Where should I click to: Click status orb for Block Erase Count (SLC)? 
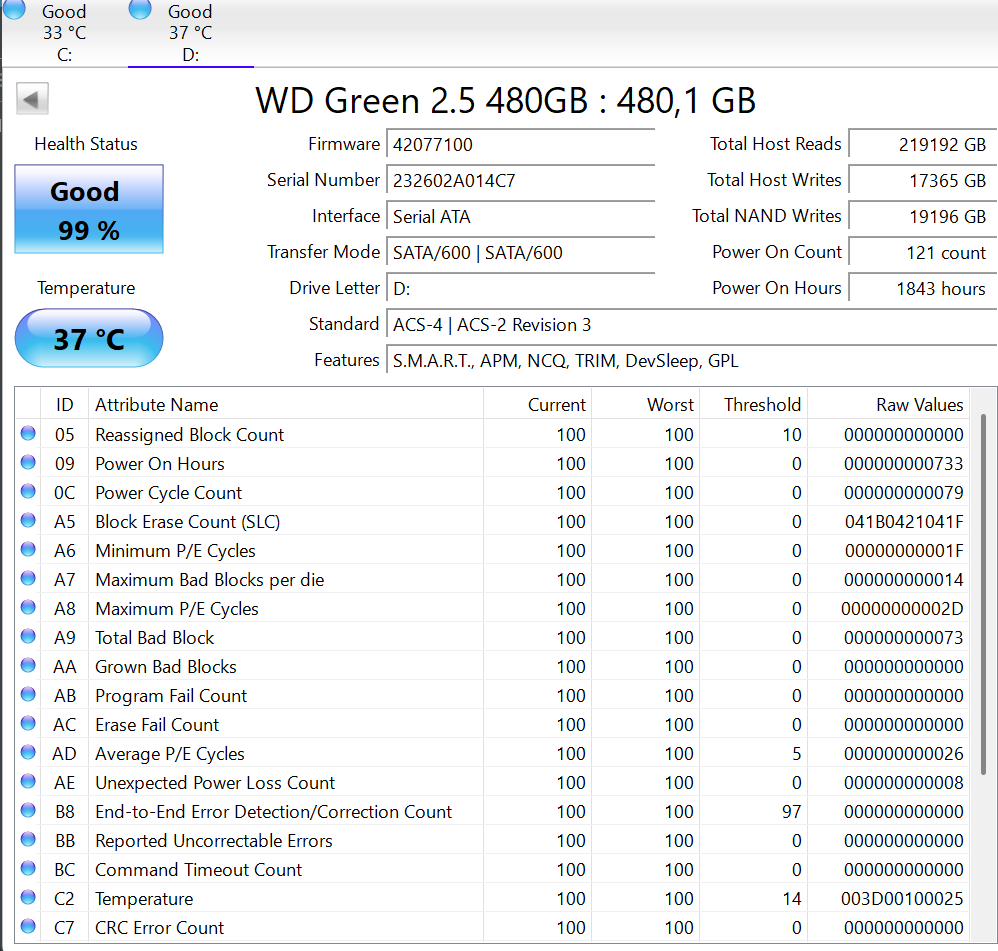(x=28, y=521)
